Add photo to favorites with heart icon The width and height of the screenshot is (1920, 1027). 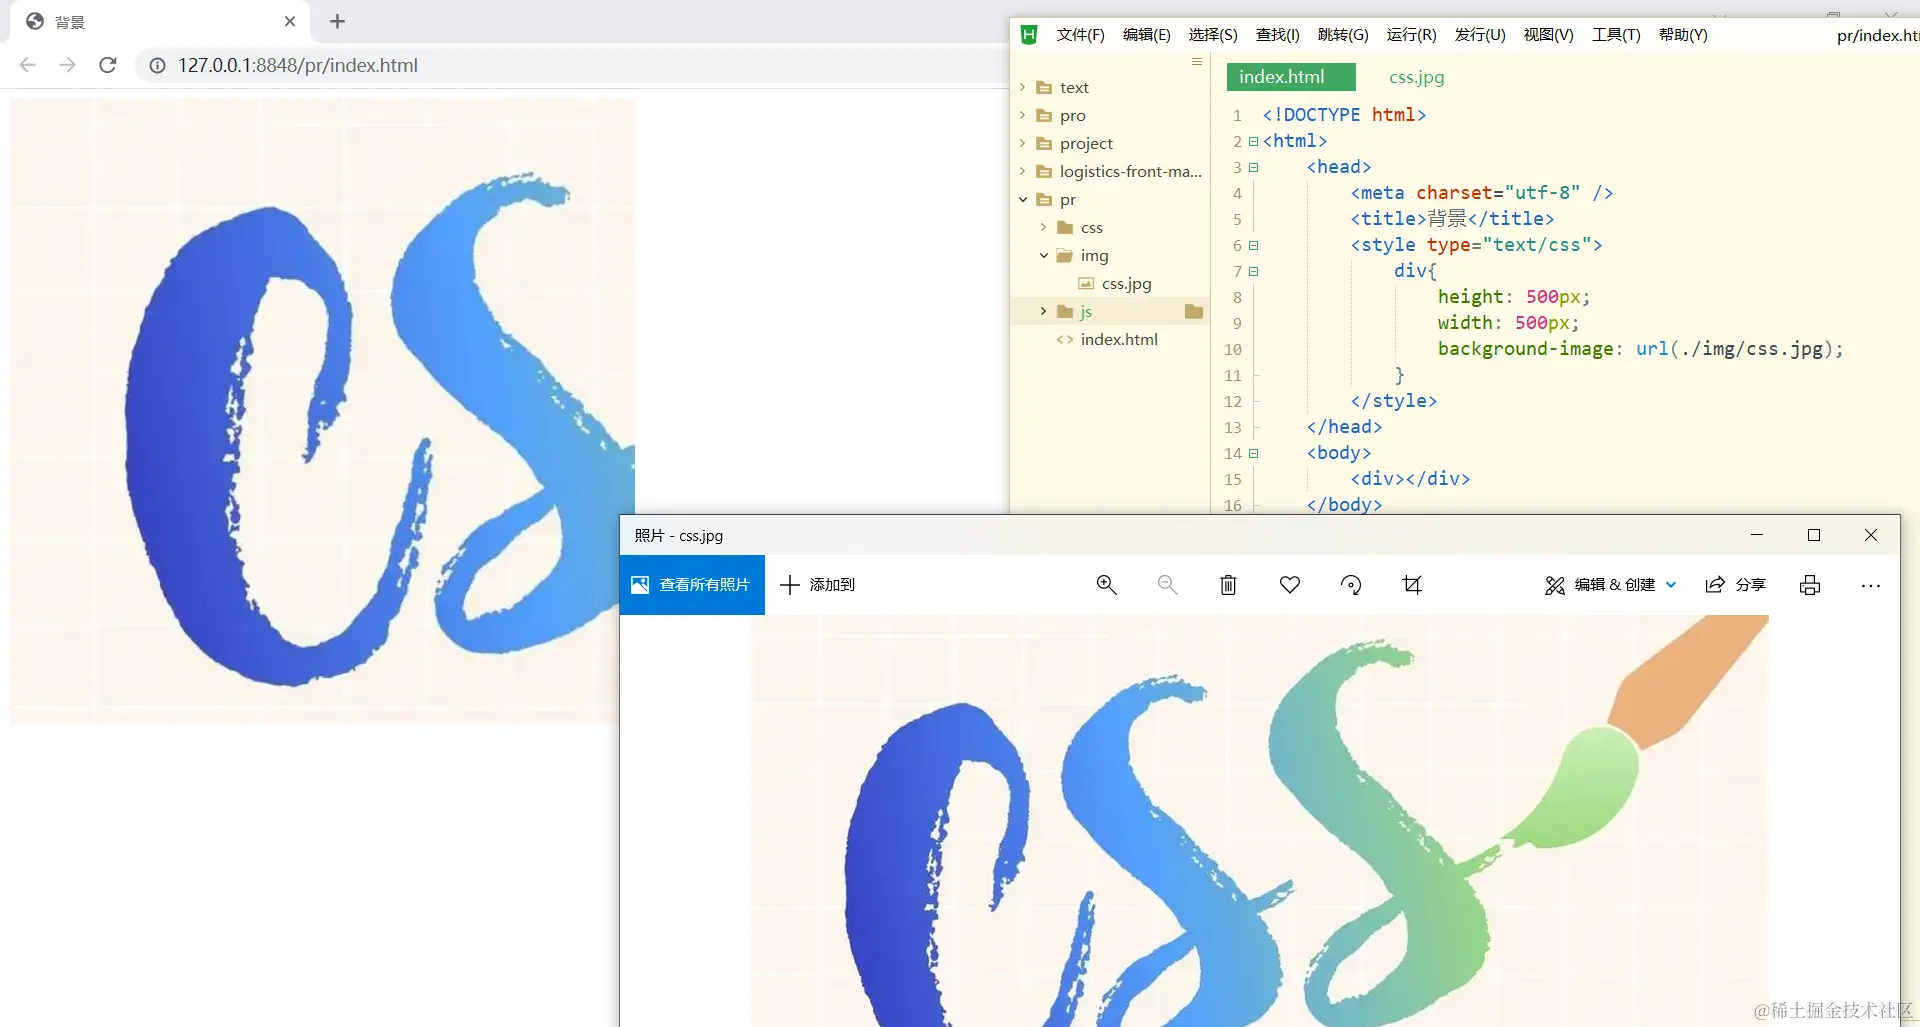(x=1290, y=585)
